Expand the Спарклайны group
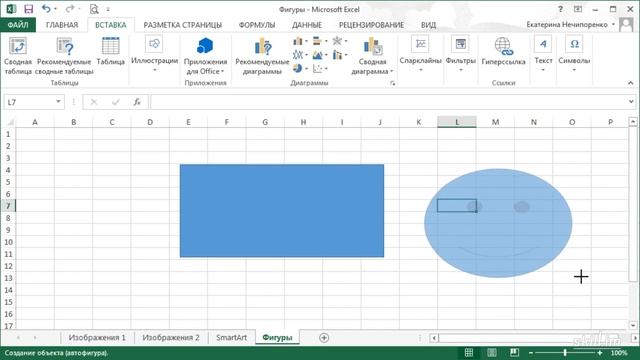 tap(420, 55)
